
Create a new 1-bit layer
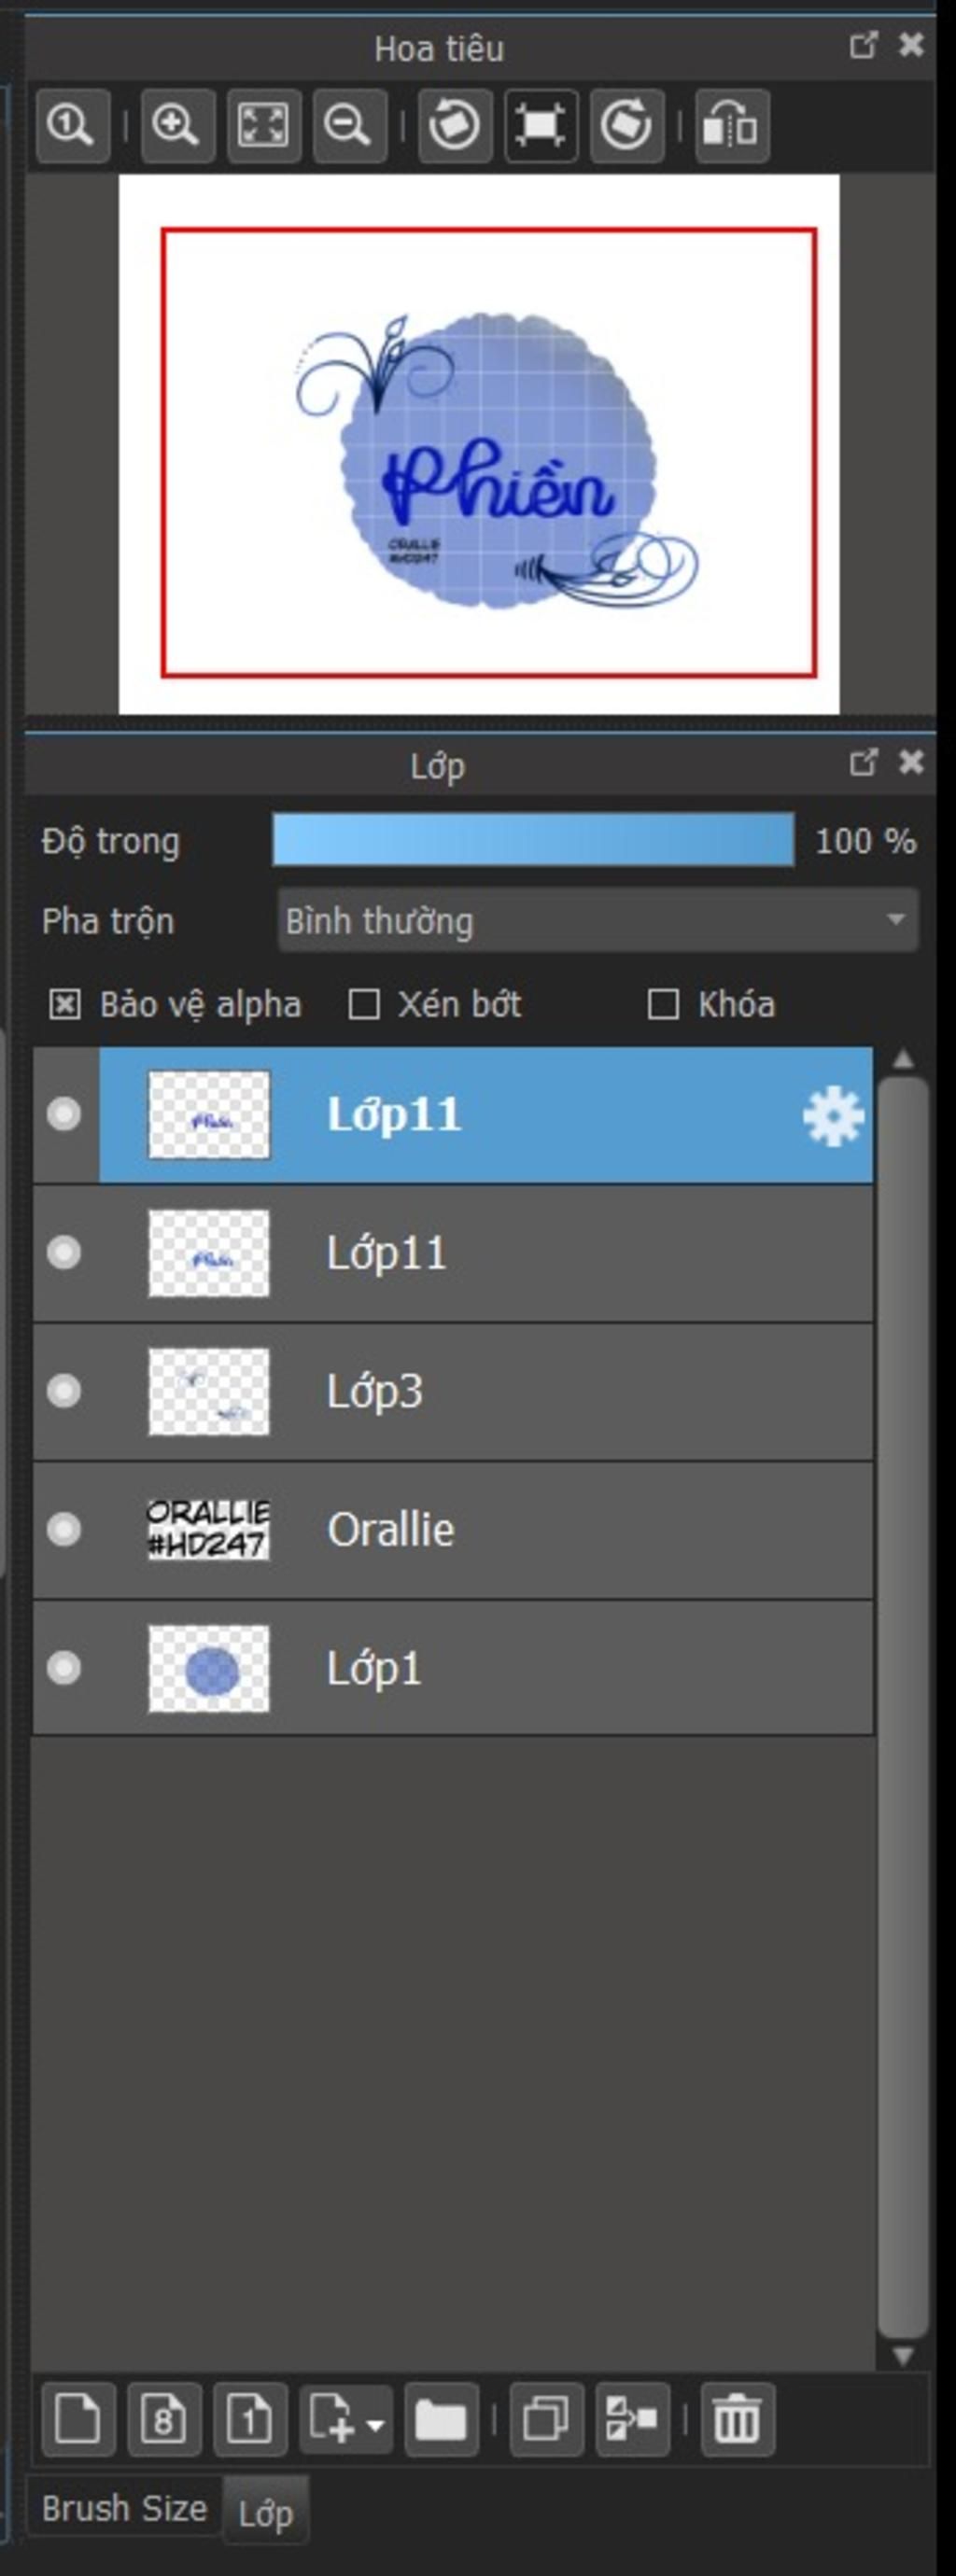coord(250,2419)
